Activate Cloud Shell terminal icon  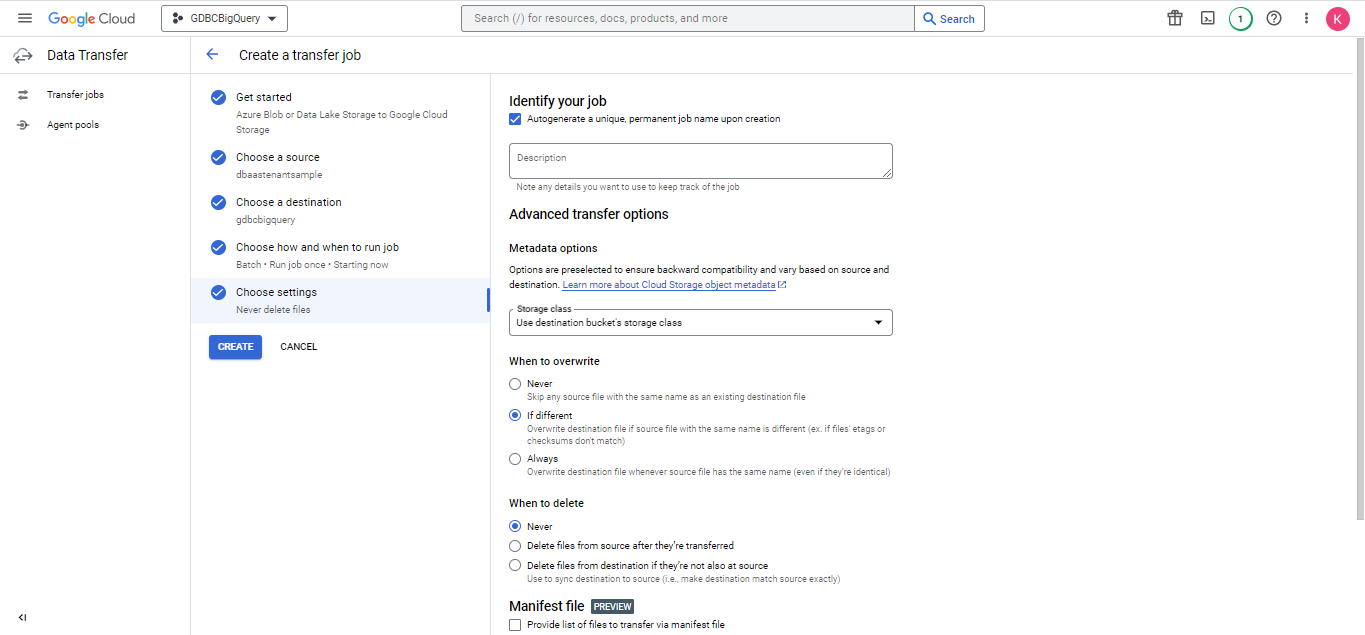point(1208,18)
